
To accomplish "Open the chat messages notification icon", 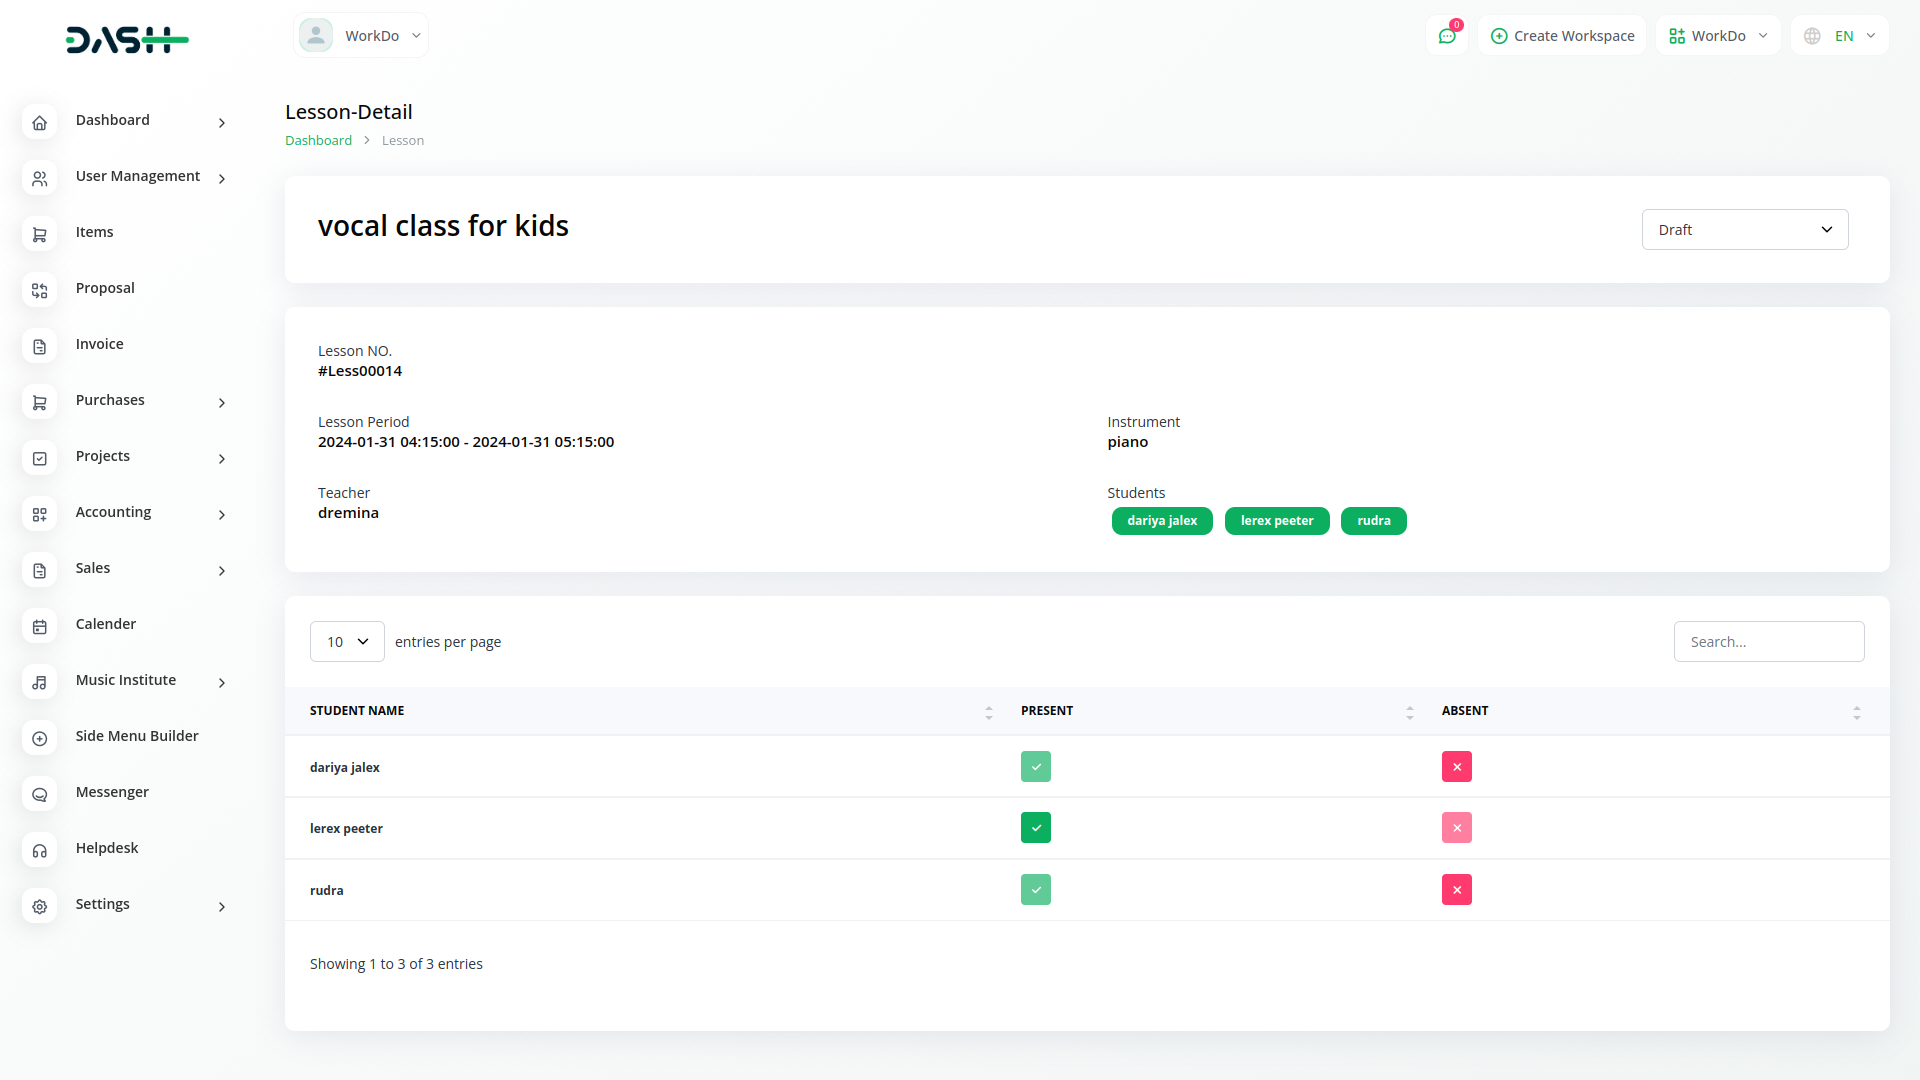I will coord(1446,36).
